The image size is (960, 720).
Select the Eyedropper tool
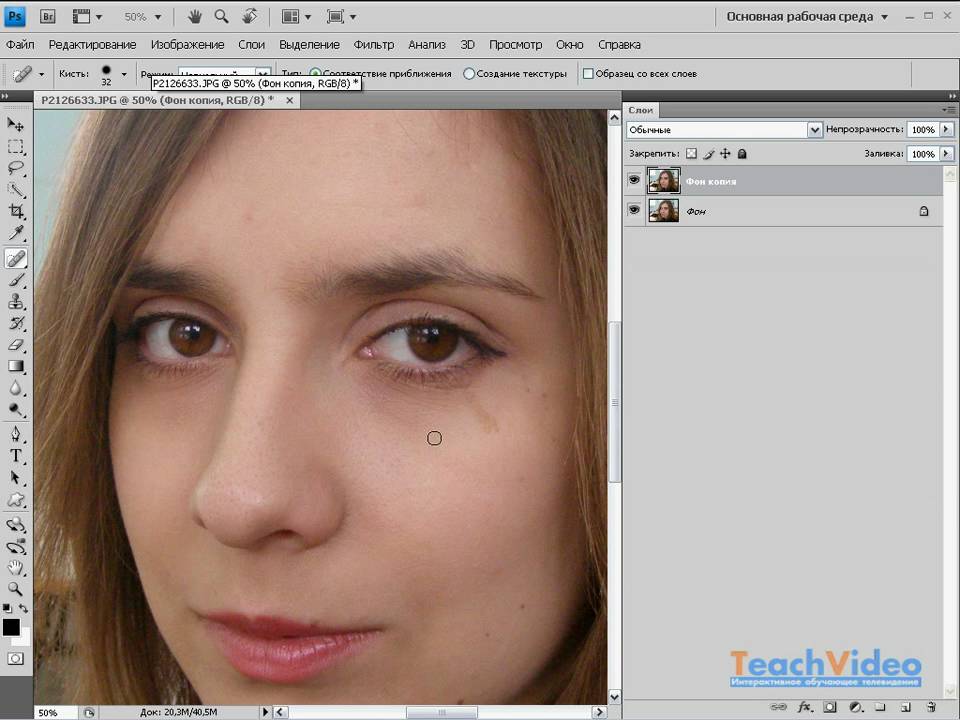(x=15, y=233)
